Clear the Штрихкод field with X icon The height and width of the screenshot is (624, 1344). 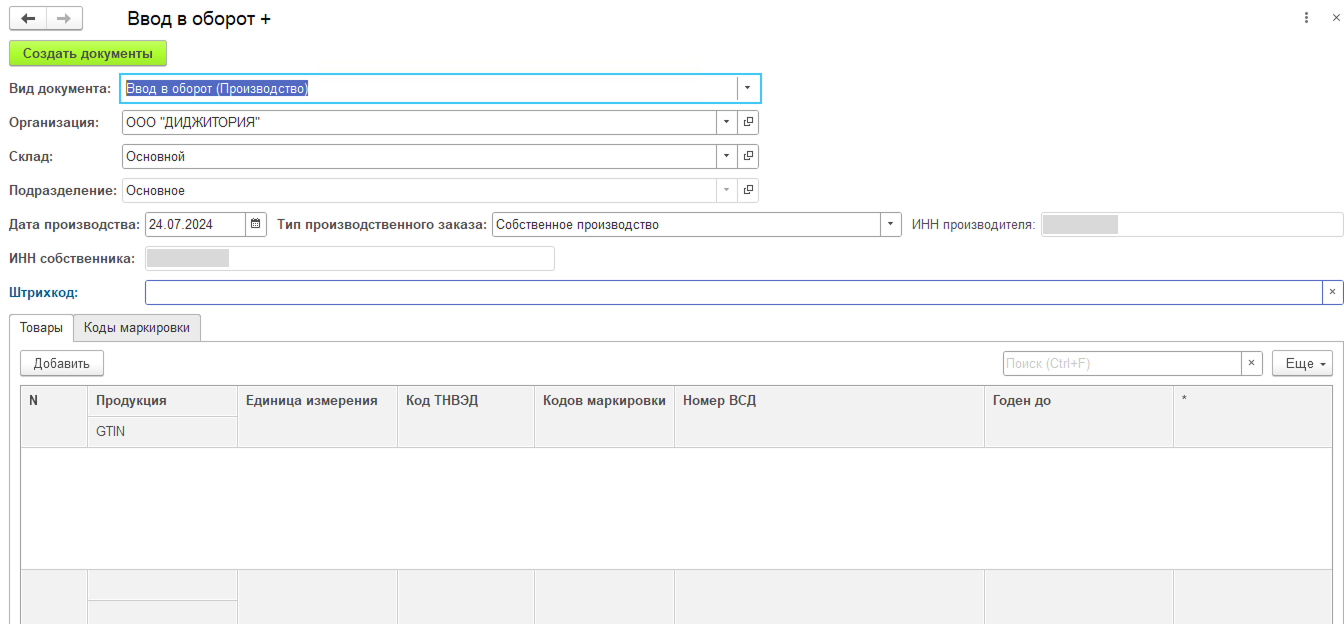click(x=1332, y=292)
